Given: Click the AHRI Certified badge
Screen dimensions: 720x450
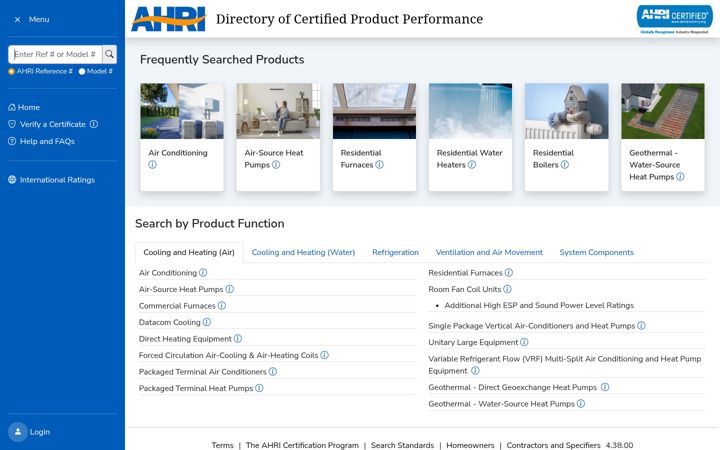Looking at the screenshot, I should 674,19.
